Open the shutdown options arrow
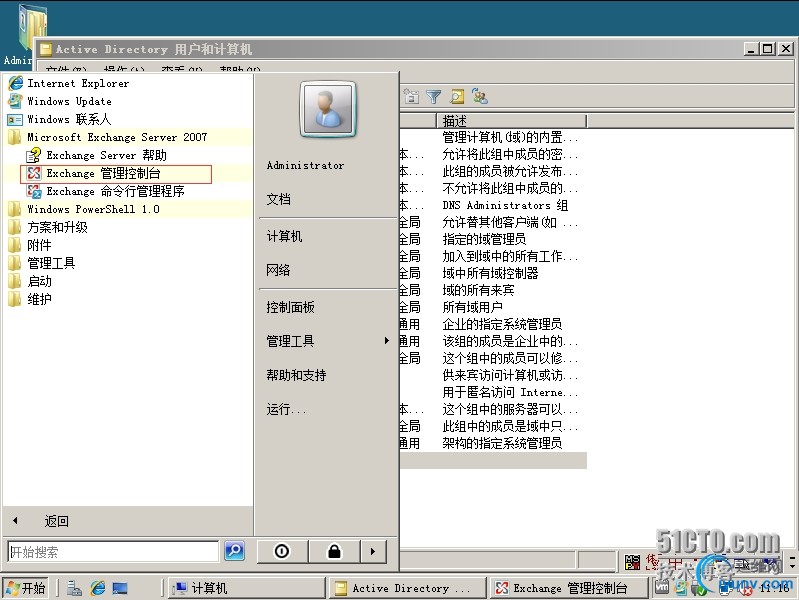799x600 pixels. 373,551
